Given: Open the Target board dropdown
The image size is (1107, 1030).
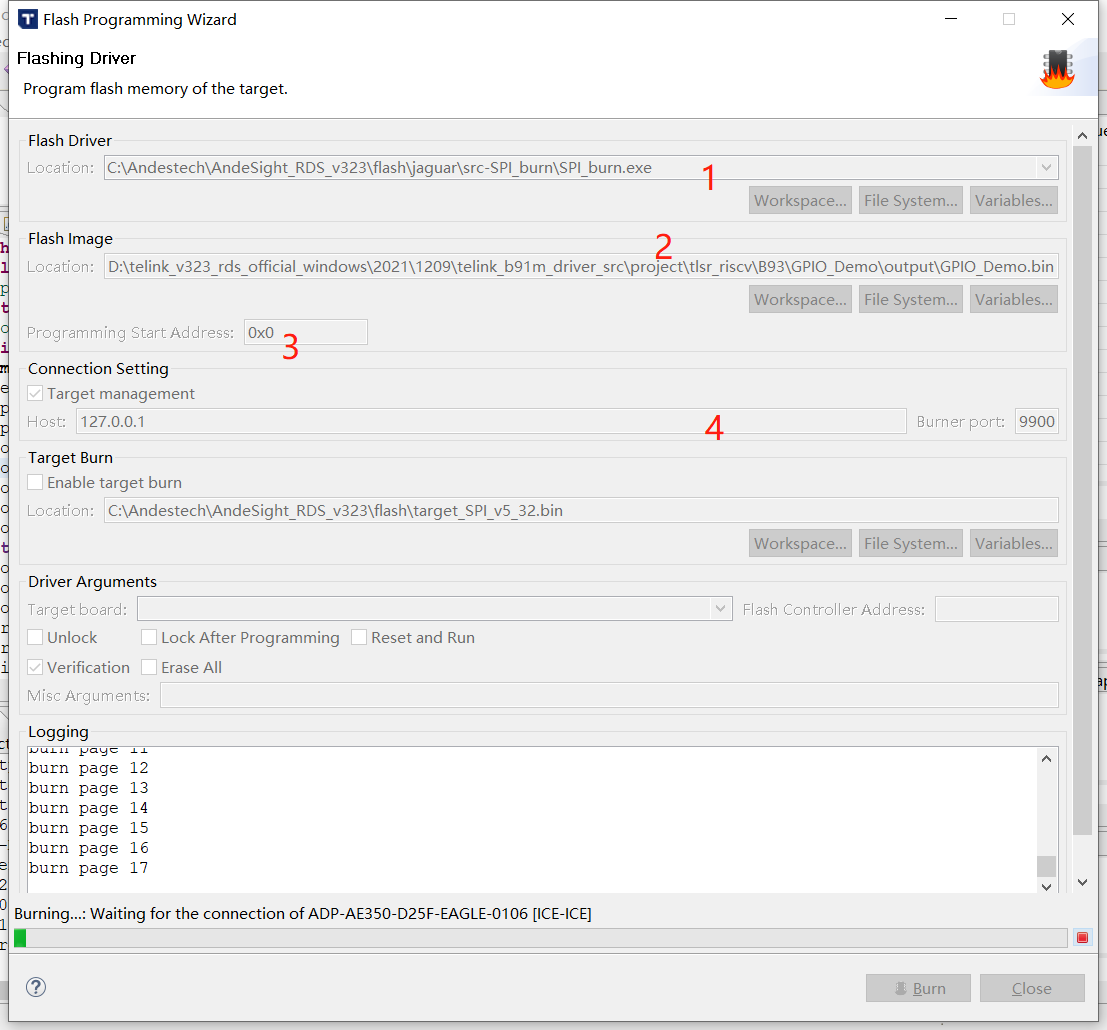Looking at the screenshot, I should tap(720, 609).
